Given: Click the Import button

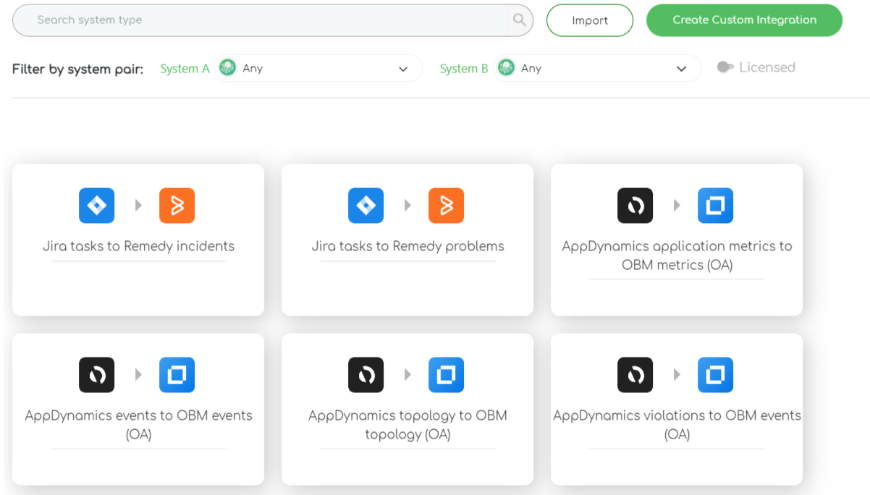Looking at the screenshot, I should tap(590, 21).
